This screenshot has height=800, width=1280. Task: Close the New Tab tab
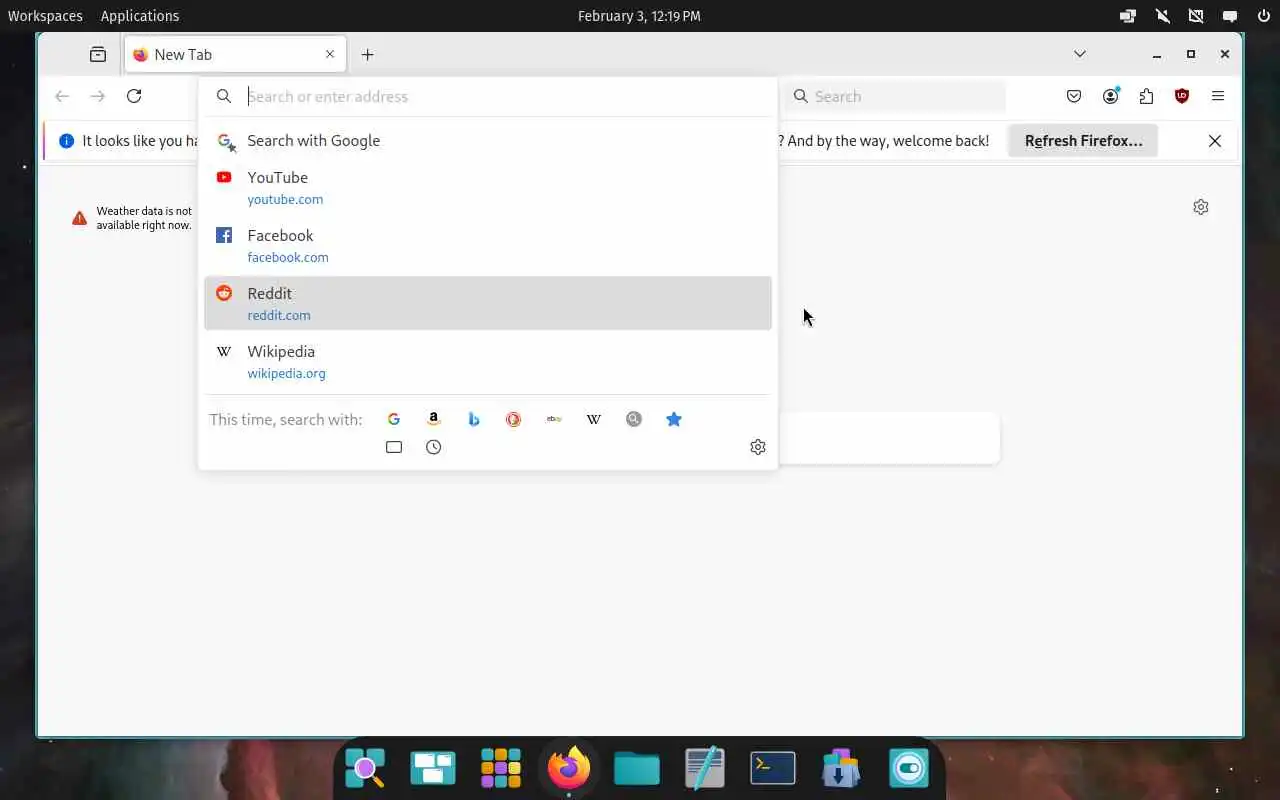click(x=330, y=54)
